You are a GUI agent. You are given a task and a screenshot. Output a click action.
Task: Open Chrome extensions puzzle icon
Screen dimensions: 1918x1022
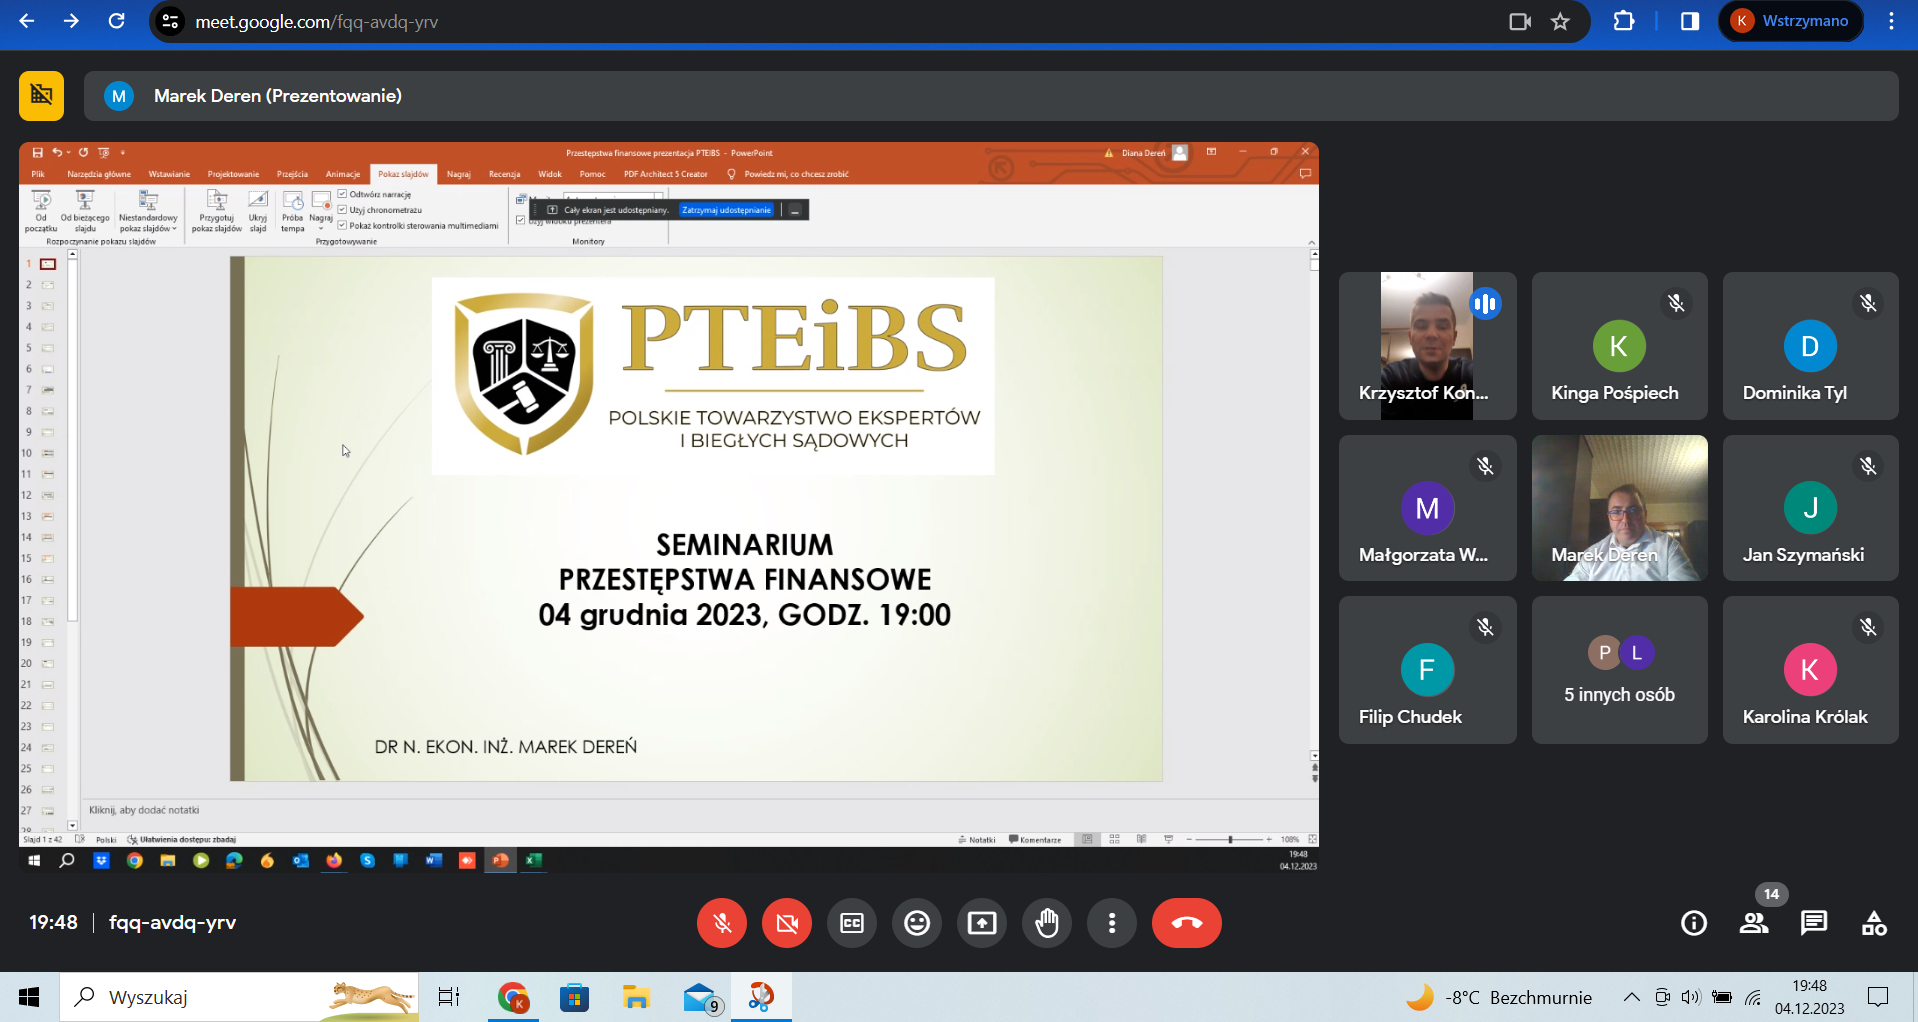tap(1624, 21)
